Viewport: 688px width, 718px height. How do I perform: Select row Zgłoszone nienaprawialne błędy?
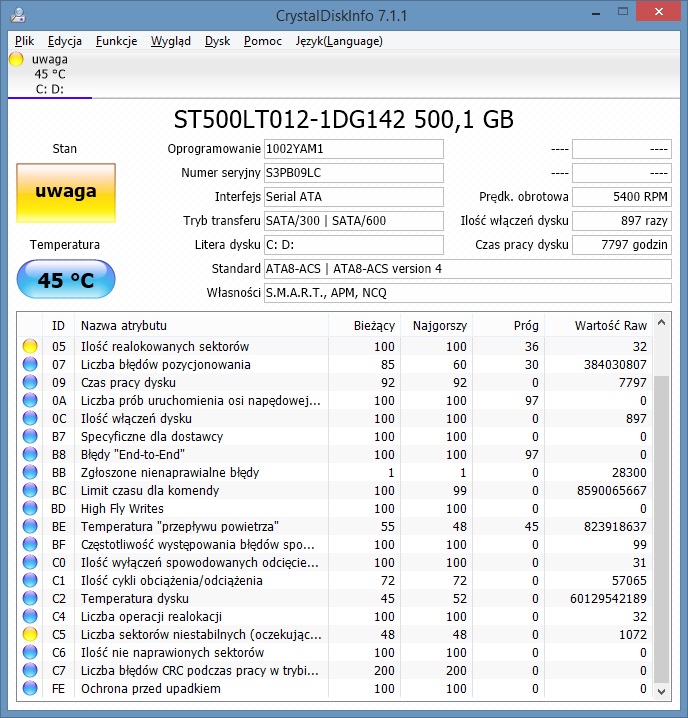[x=335, y=472]
